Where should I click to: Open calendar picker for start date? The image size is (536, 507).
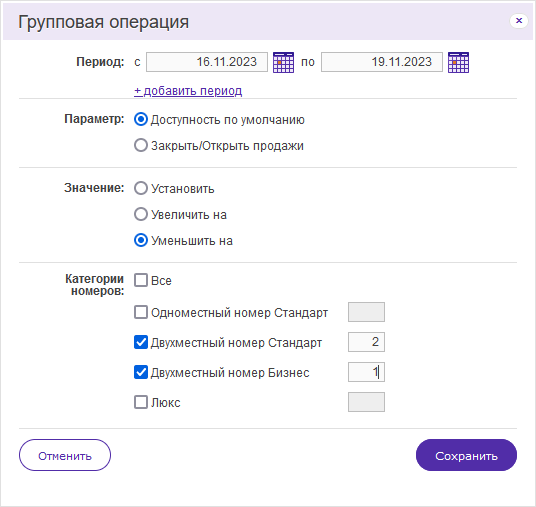coord(283,62)
